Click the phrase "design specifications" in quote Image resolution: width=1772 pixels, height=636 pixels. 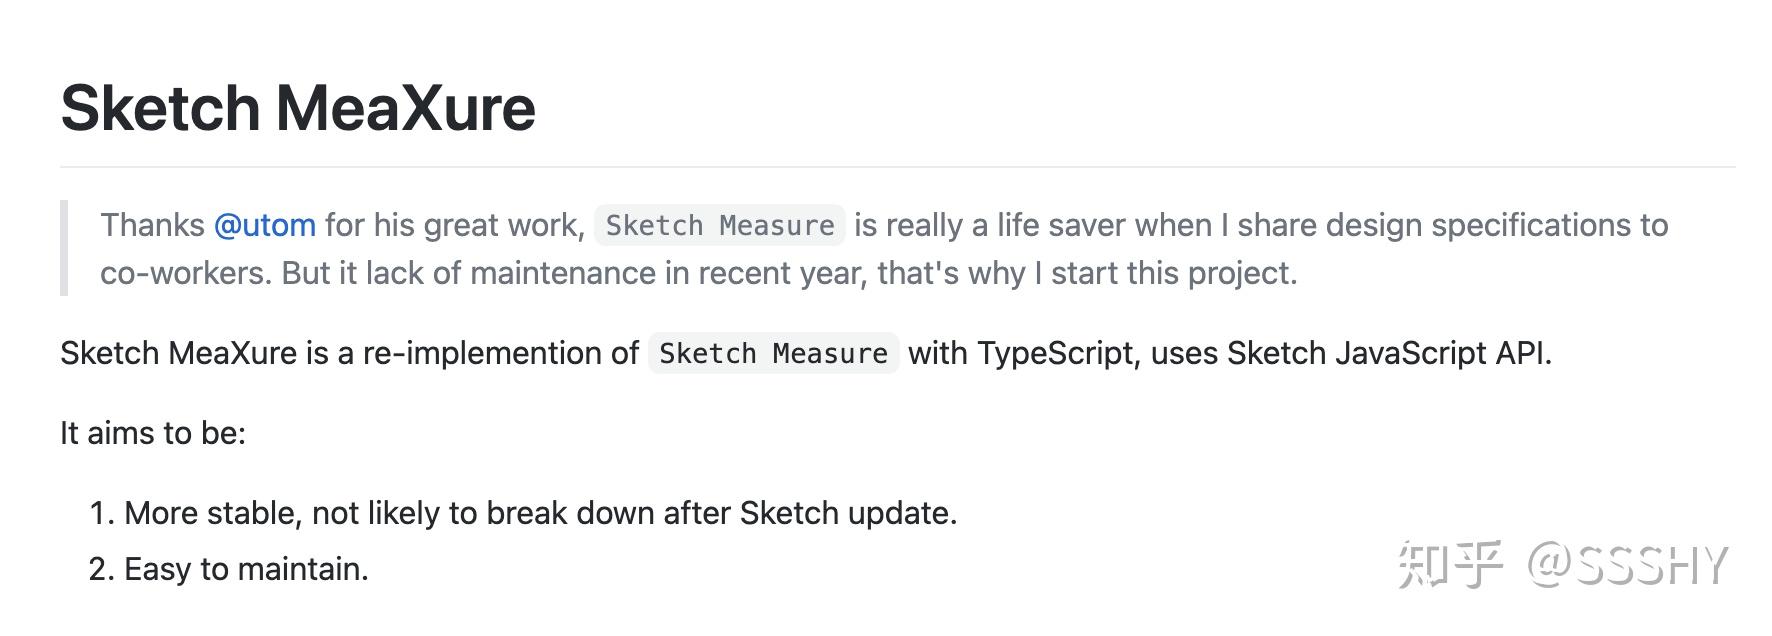1481,225
